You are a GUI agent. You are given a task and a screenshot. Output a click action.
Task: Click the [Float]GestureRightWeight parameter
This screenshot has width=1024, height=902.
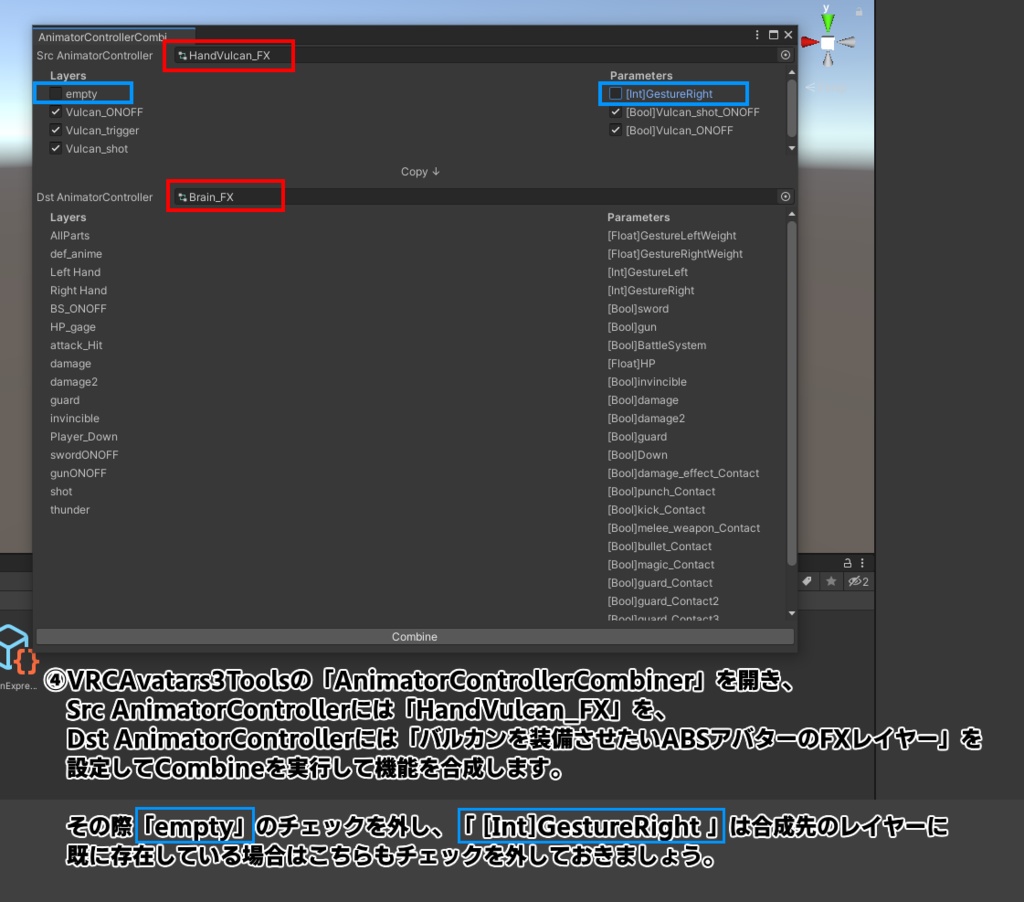pyautogui.click(x=675, y=254)
